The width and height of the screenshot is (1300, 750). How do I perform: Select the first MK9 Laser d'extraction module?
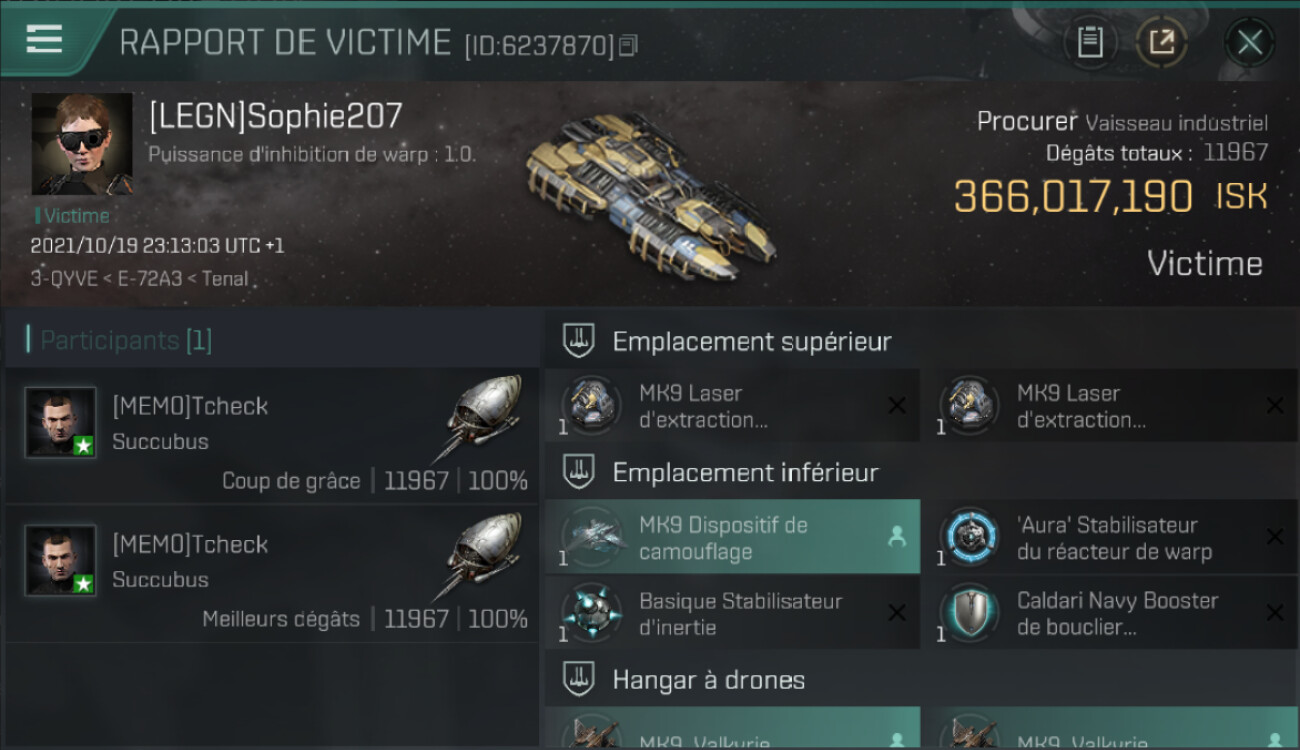click(732, 406)
